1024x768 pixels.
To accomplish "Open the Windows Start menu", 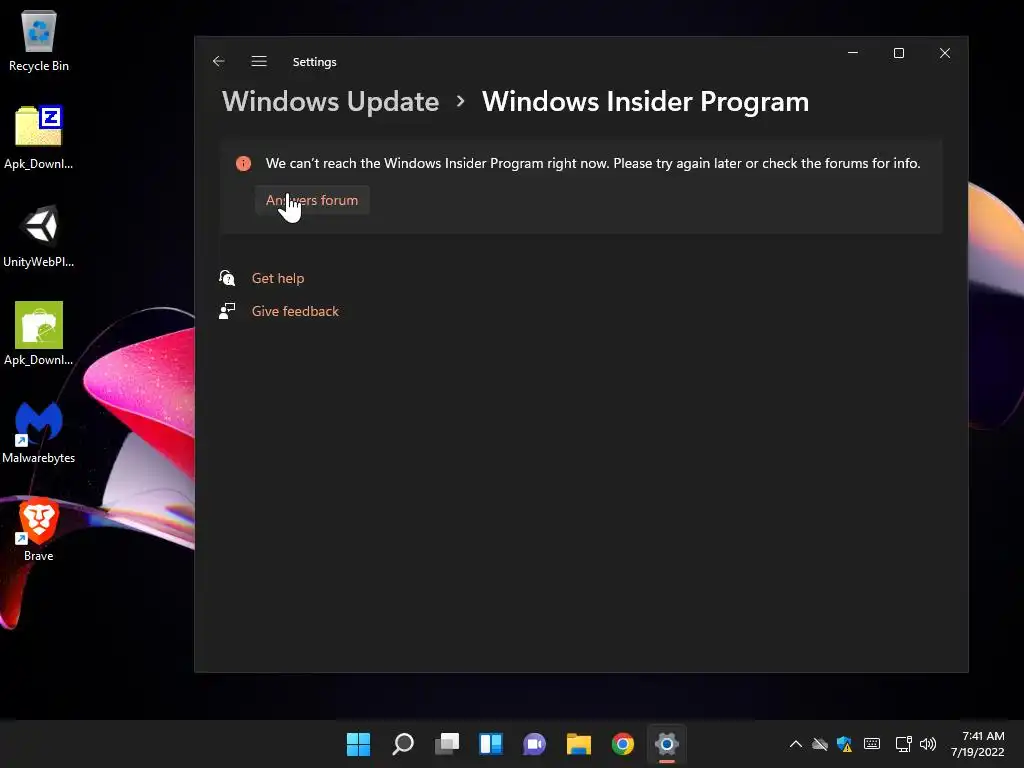I will [x=359, y=744].
